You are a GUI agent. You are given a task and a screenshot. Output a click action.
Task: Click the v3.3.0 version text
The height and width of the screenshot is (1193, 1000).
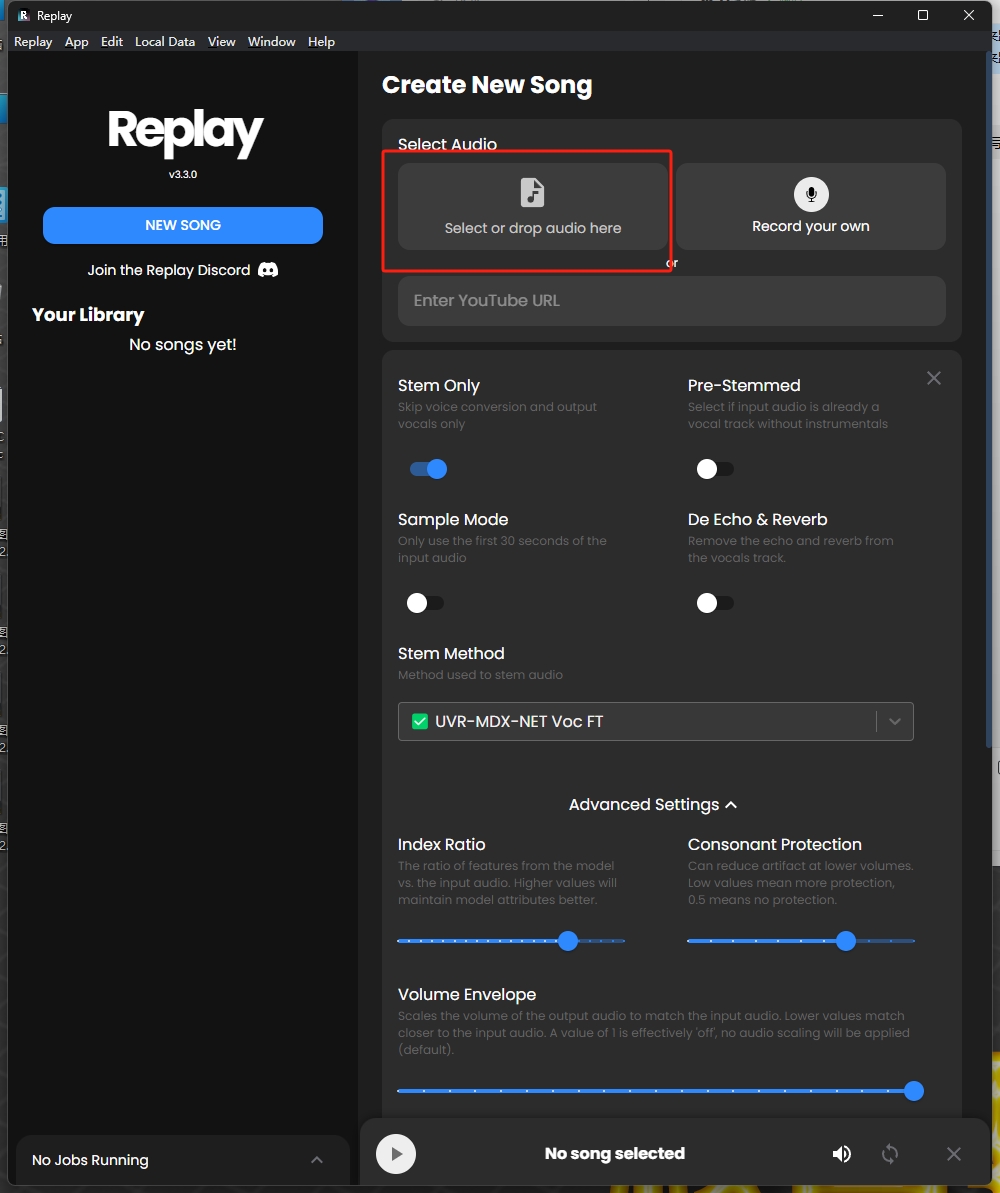tap(183, 174)
